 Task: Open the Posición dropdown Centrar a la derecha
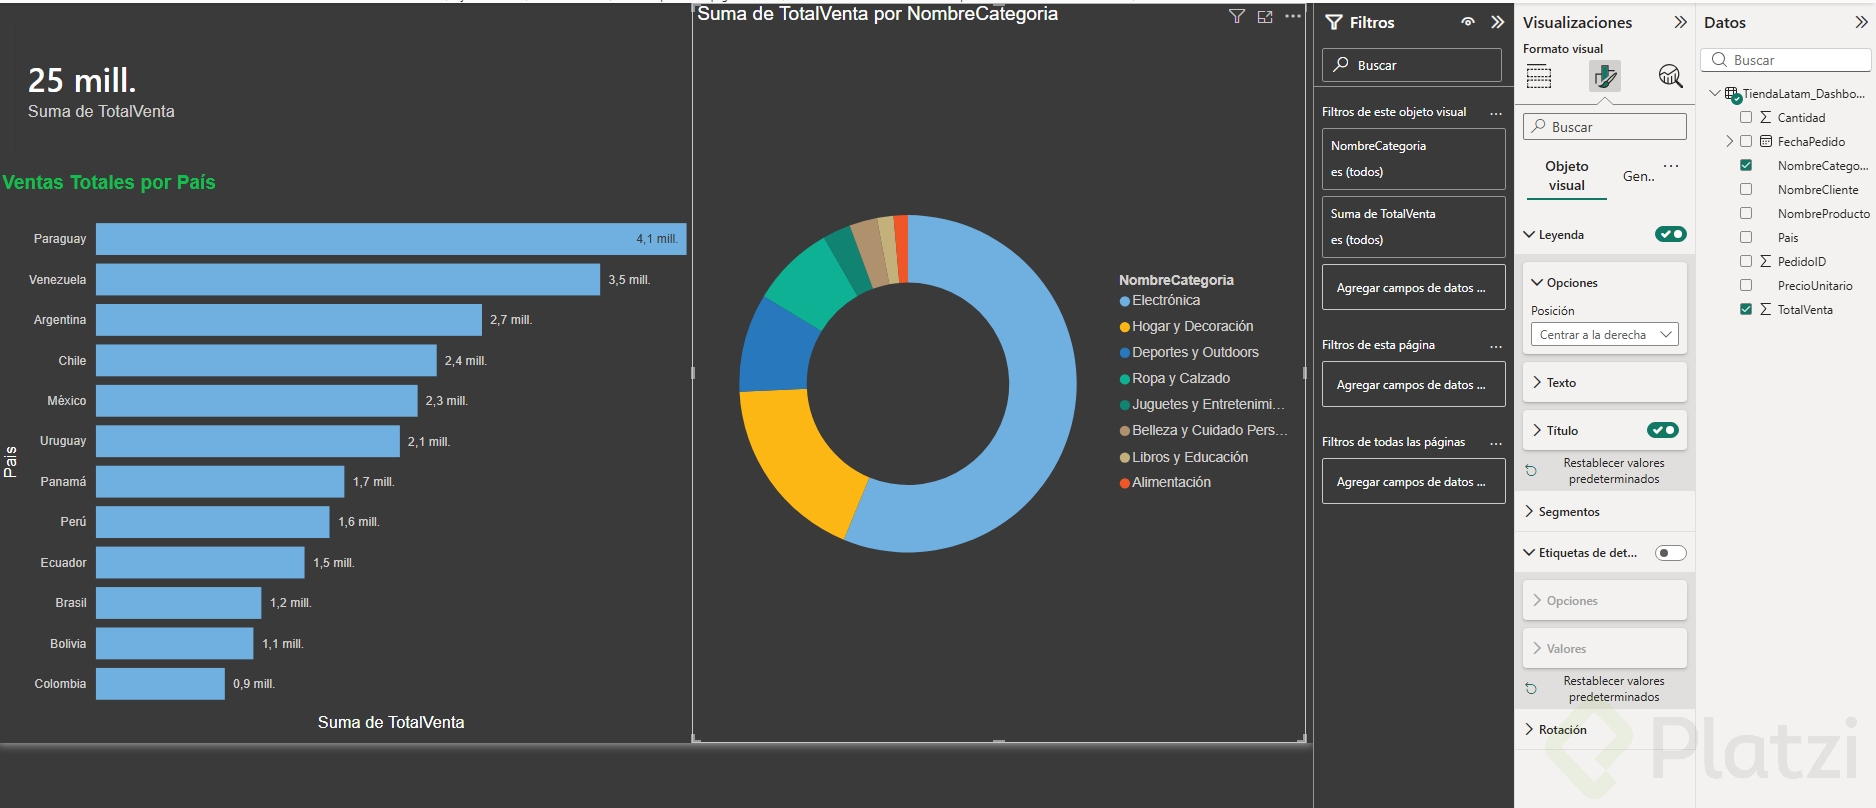tap(1605, 335)
